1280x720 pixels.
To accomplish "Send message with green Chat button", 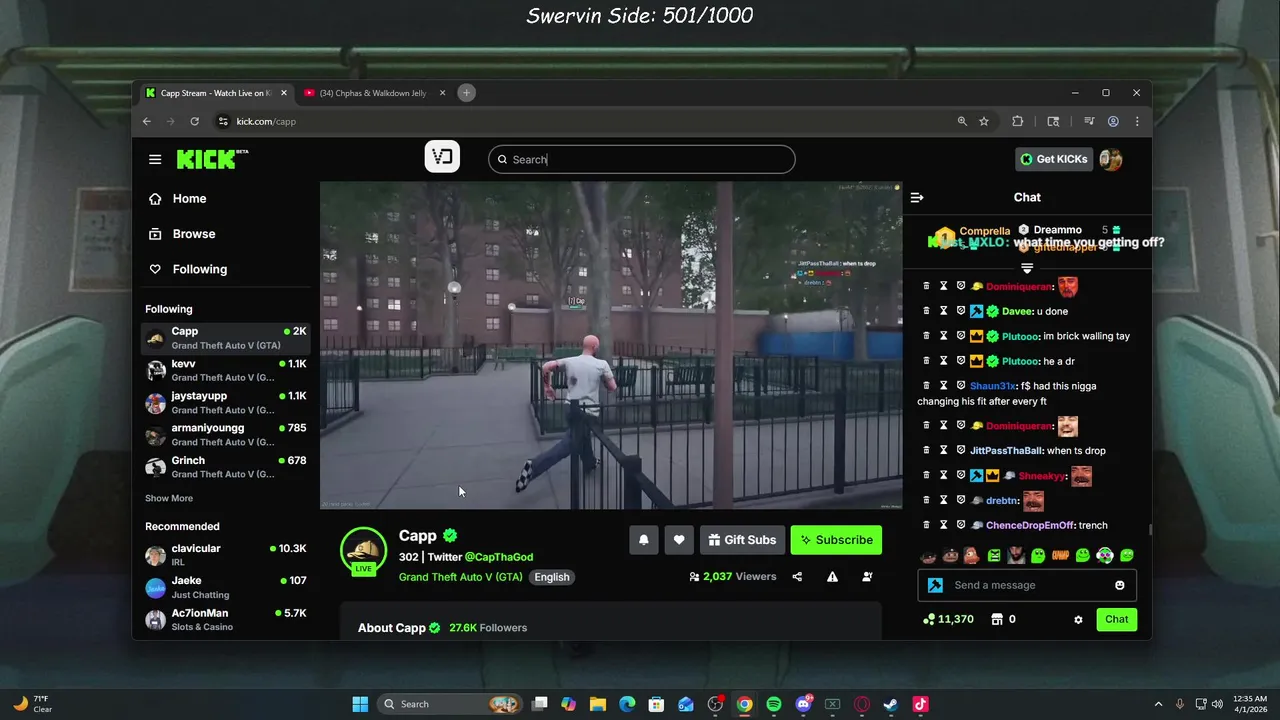I will (x=1116, y=619).
